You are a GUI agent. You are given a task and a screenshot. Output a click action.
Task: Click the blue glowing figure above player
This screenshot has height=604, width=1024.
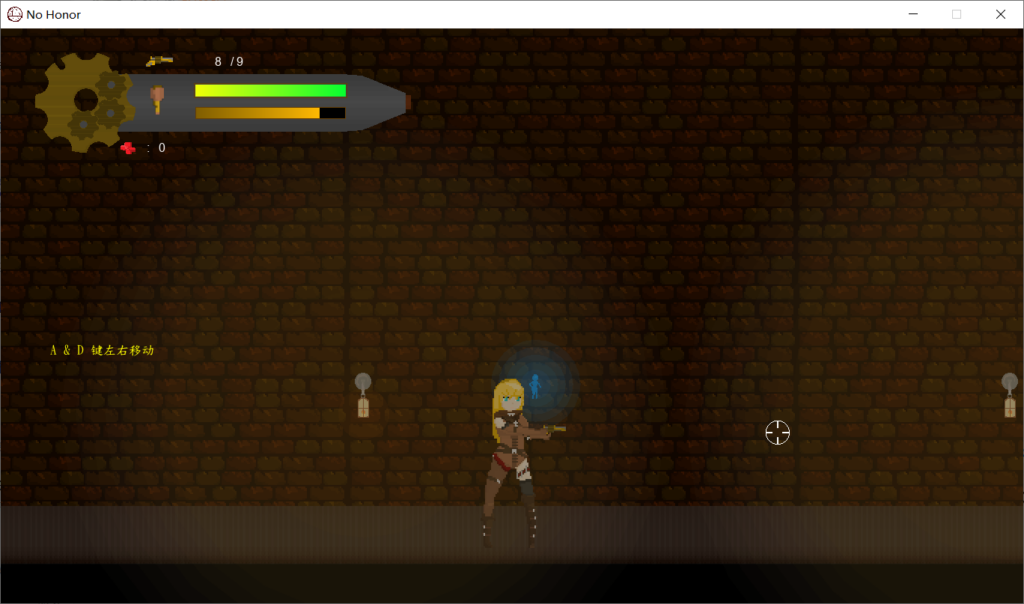(x=535, y=386)
